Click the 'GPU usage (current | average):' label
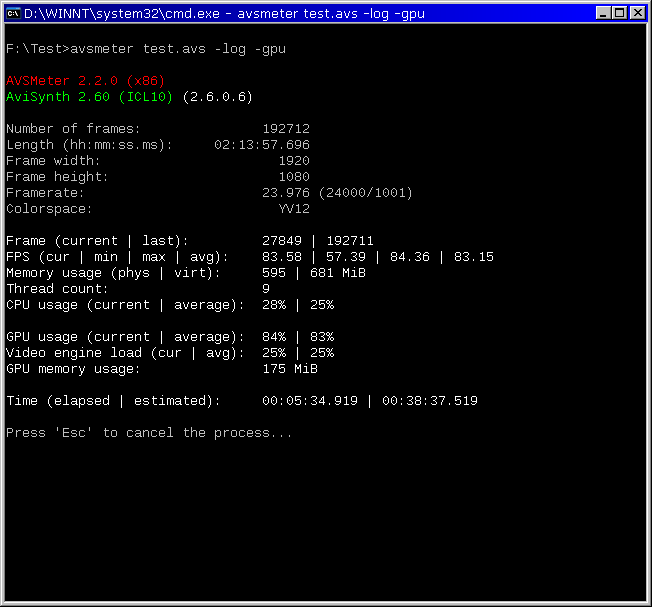The width and height of the screenshot is (652, 607). (x=126, y=337)
